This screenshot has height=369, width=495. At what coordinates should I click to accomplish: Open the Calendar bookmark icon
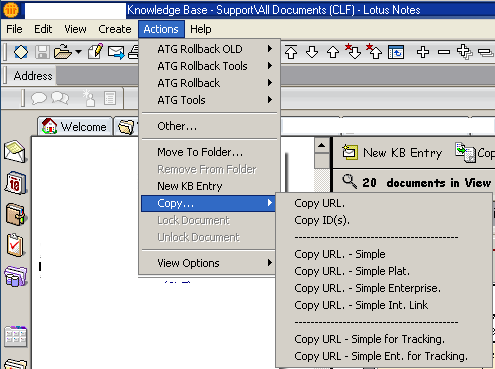coord(15,183)
